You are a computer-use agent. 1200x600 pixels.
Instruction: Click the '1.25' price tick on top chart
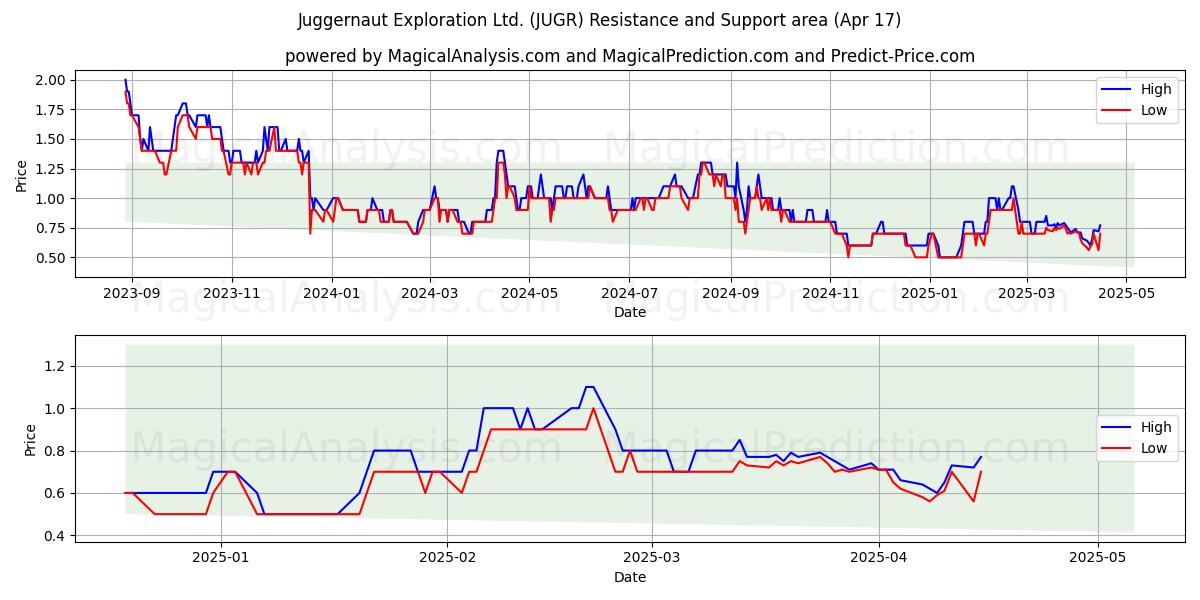click(52, 169)
